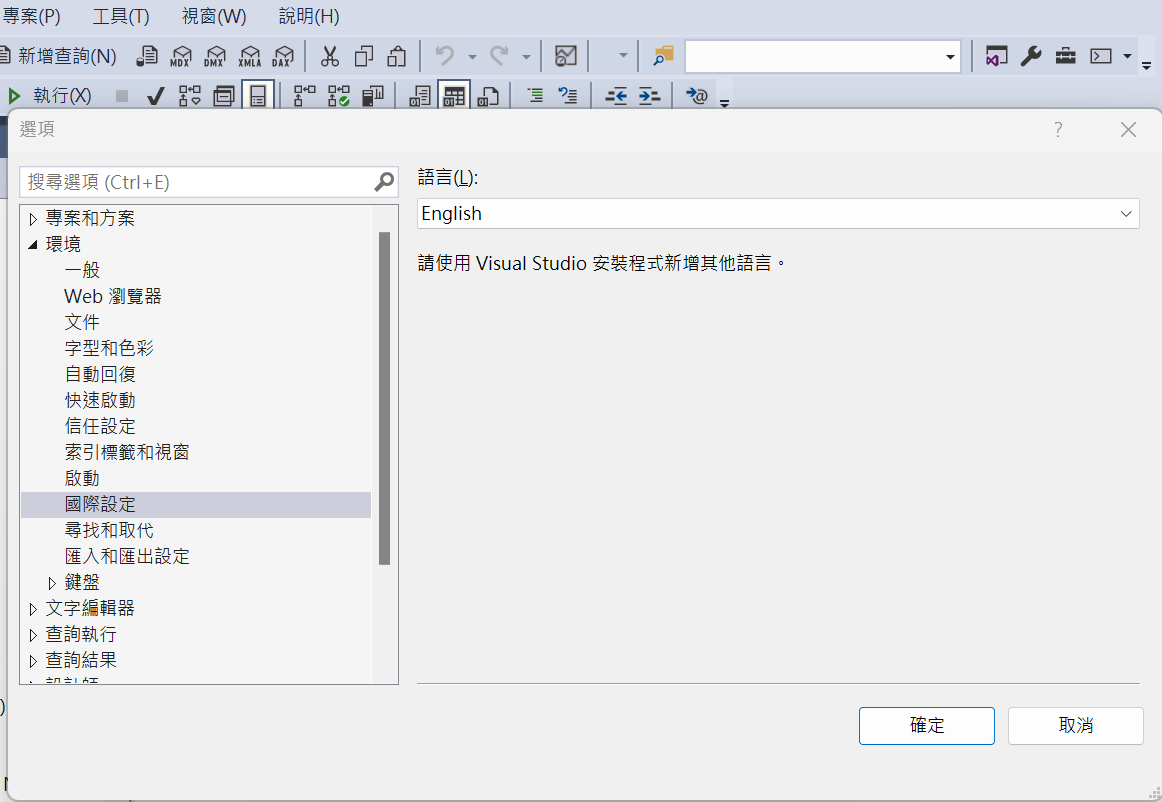Screen dimensions: 1162x802
Task: Select 快速啟動 tree item
Action: 100,400
